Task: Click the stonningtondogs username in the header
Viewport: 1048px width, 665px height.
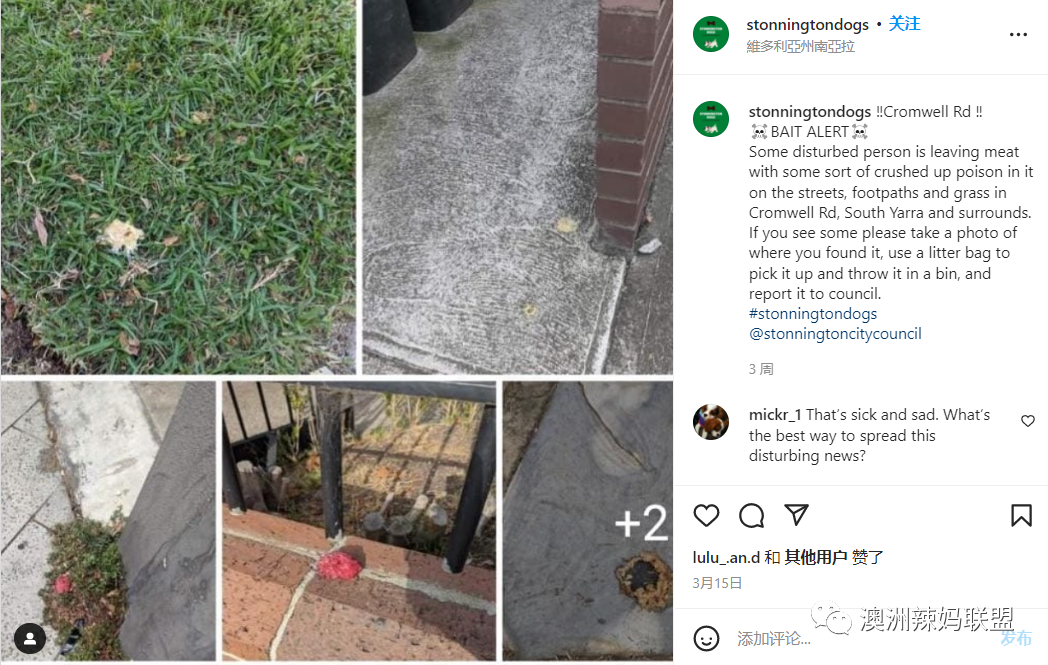Action: (x=807, y=25)
